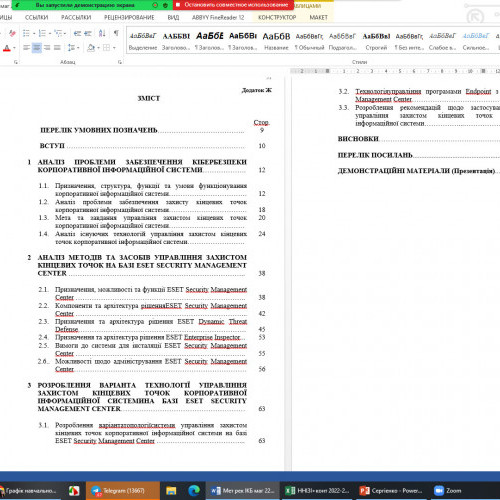This screenshot has height=500, width=500.
Task: Switch to the Zoom app in the taskbar
Action: point(447,491)
